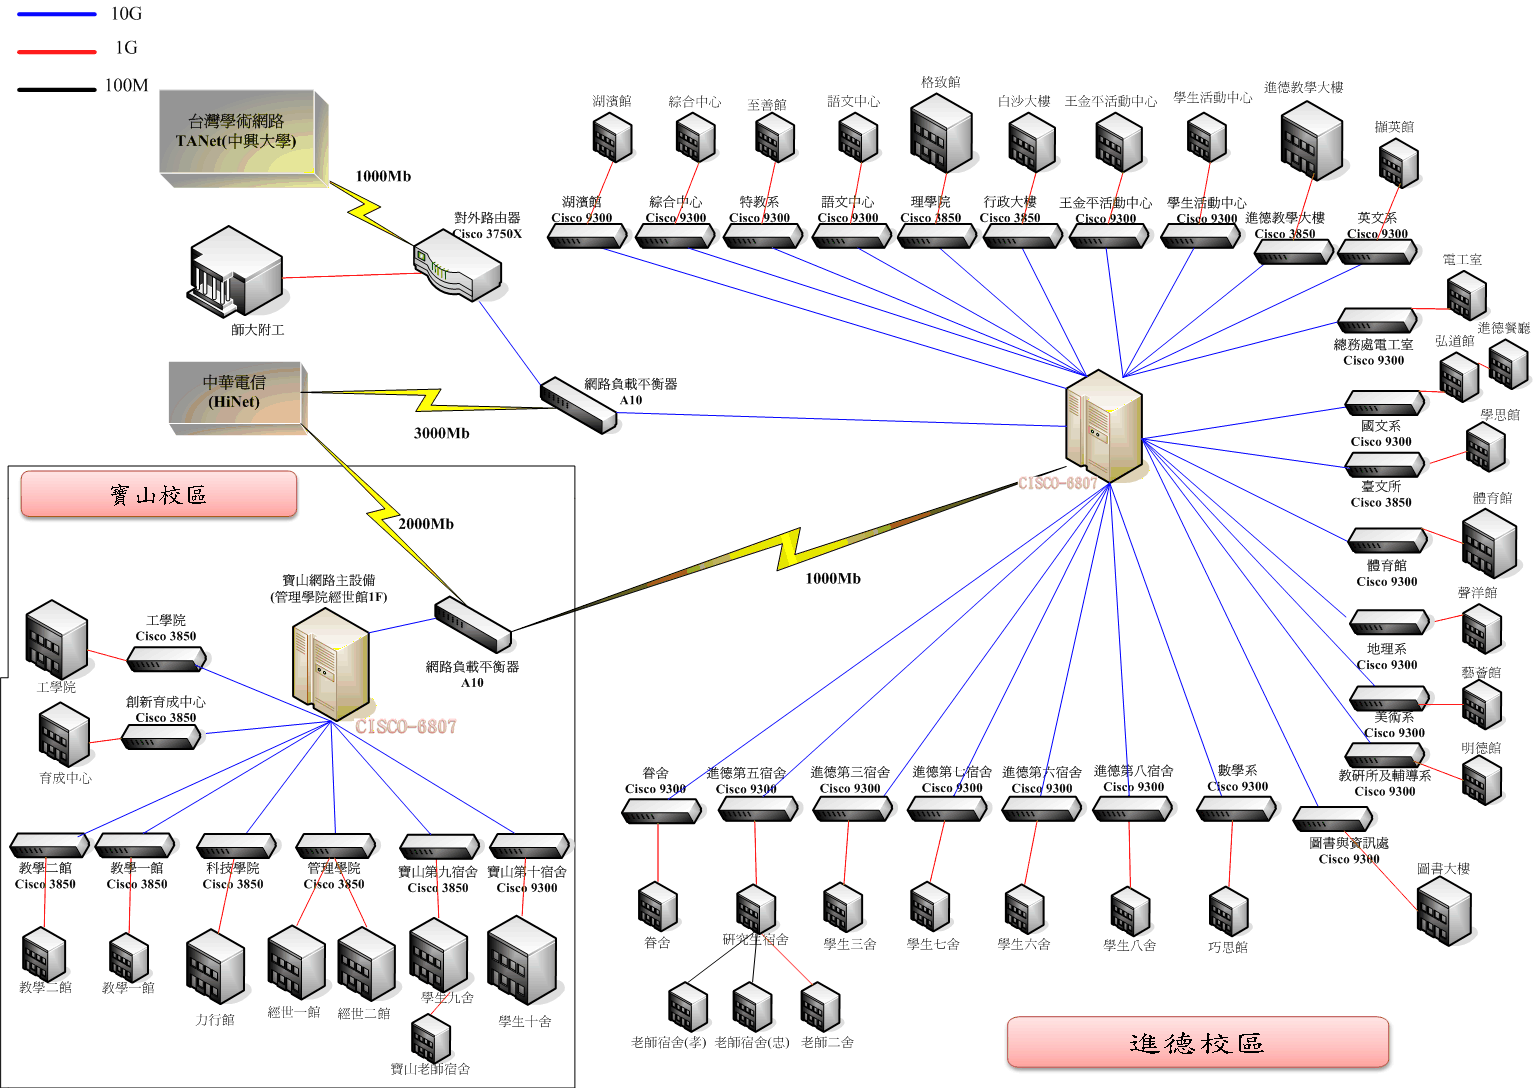
Task: Click the 科技學院 Cisco 3850 switch
Action: coord(237,845)
